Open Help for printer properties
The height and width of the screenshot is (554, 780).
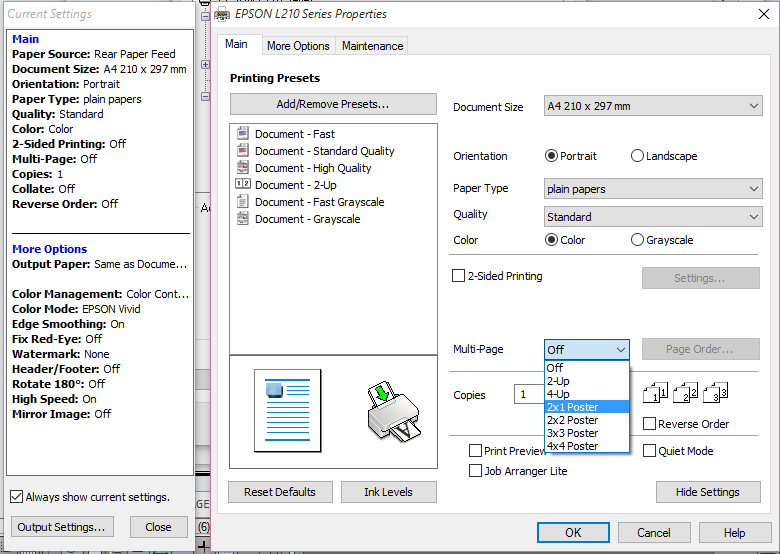pyautogui.click(x=734, y=533)
